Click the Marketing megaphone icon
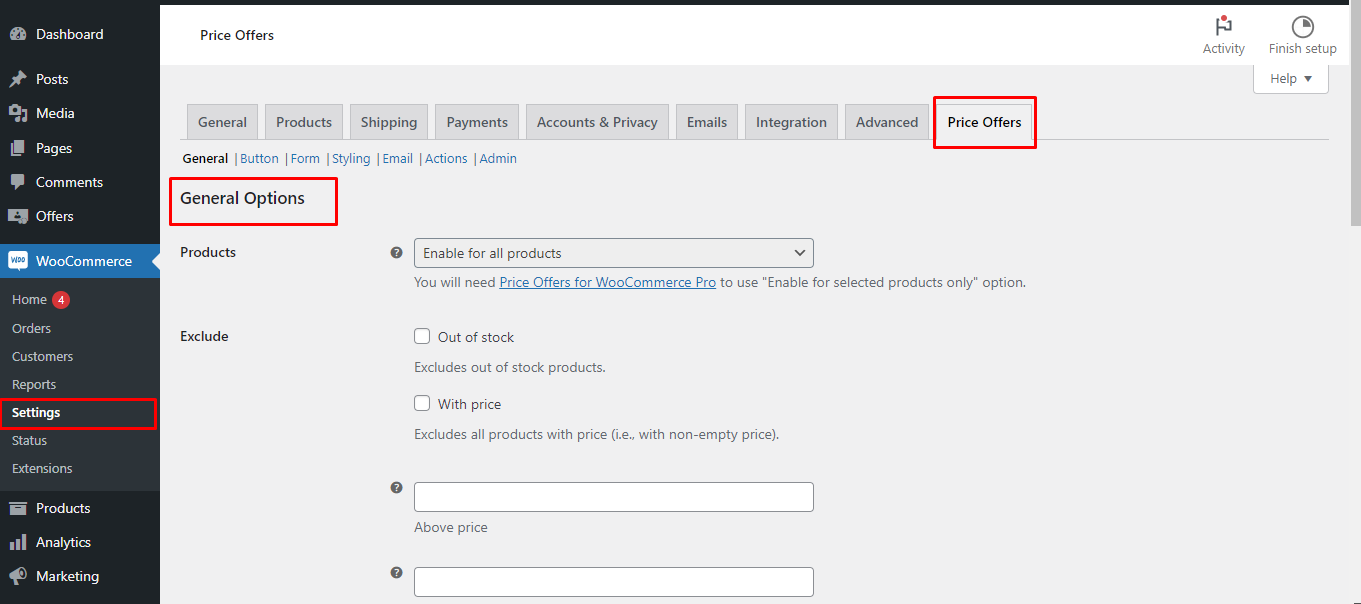Image resolution: width=1361 pixels, height=604 pixels. click(x=18, y=576)
